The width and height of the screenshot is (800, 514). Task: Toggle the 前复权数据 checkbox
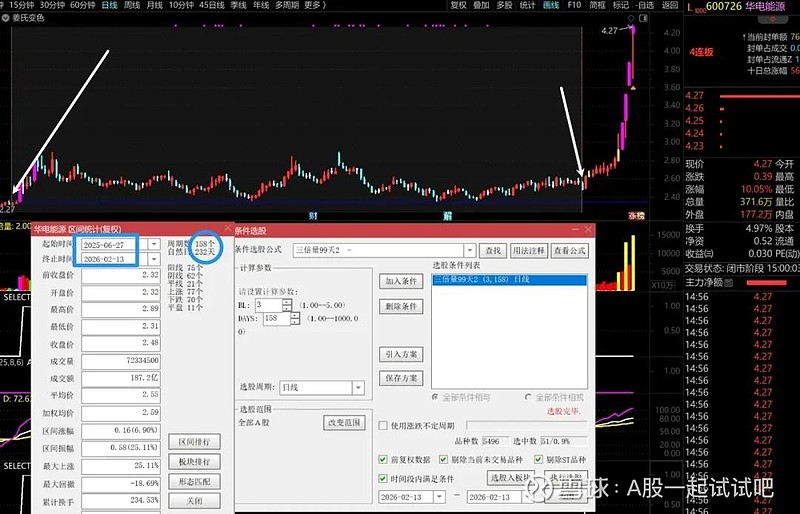point(383,459)
